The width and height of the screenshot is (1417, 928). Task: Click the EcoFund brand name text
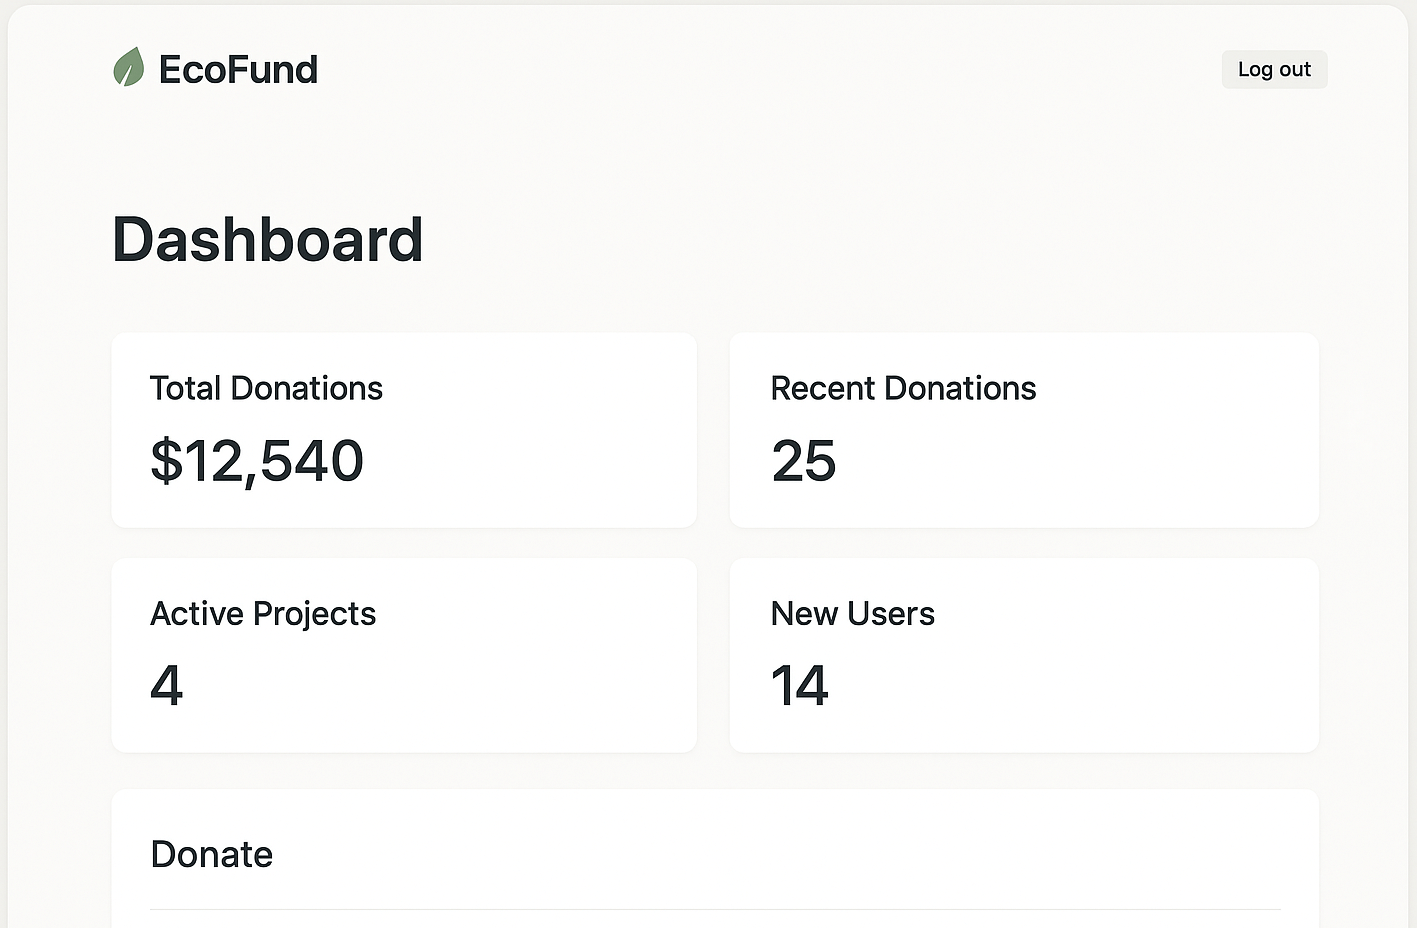[238, 70]
